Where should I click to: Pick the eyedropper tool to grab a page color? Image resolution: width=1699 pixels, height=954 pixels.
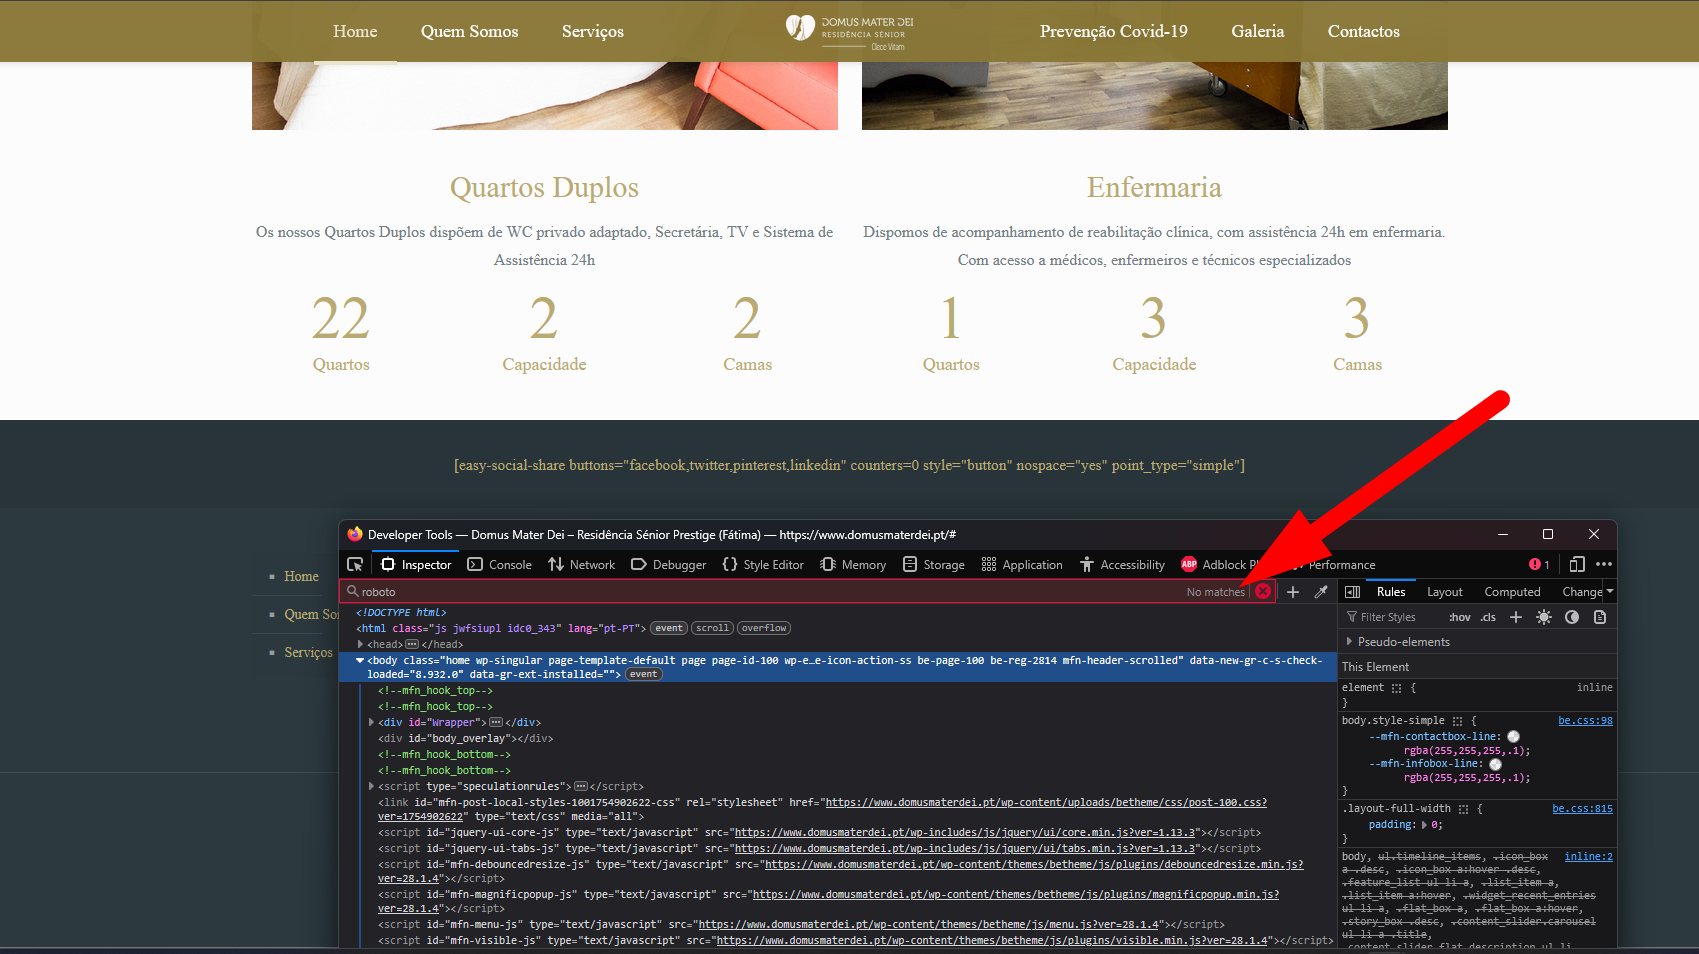coord(1321,592)
